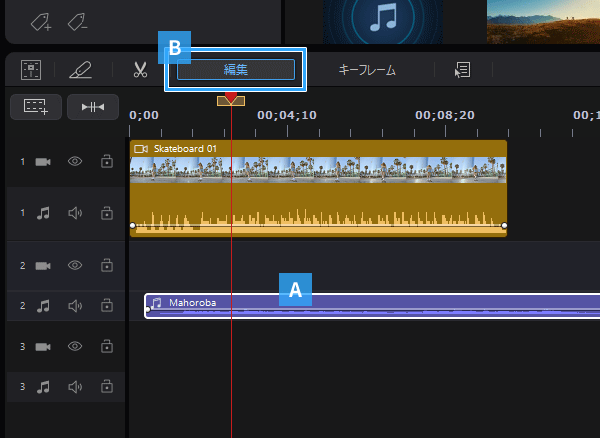Click the volume keyframe point at the Skateboard 01 clip end

coord(504,225)
